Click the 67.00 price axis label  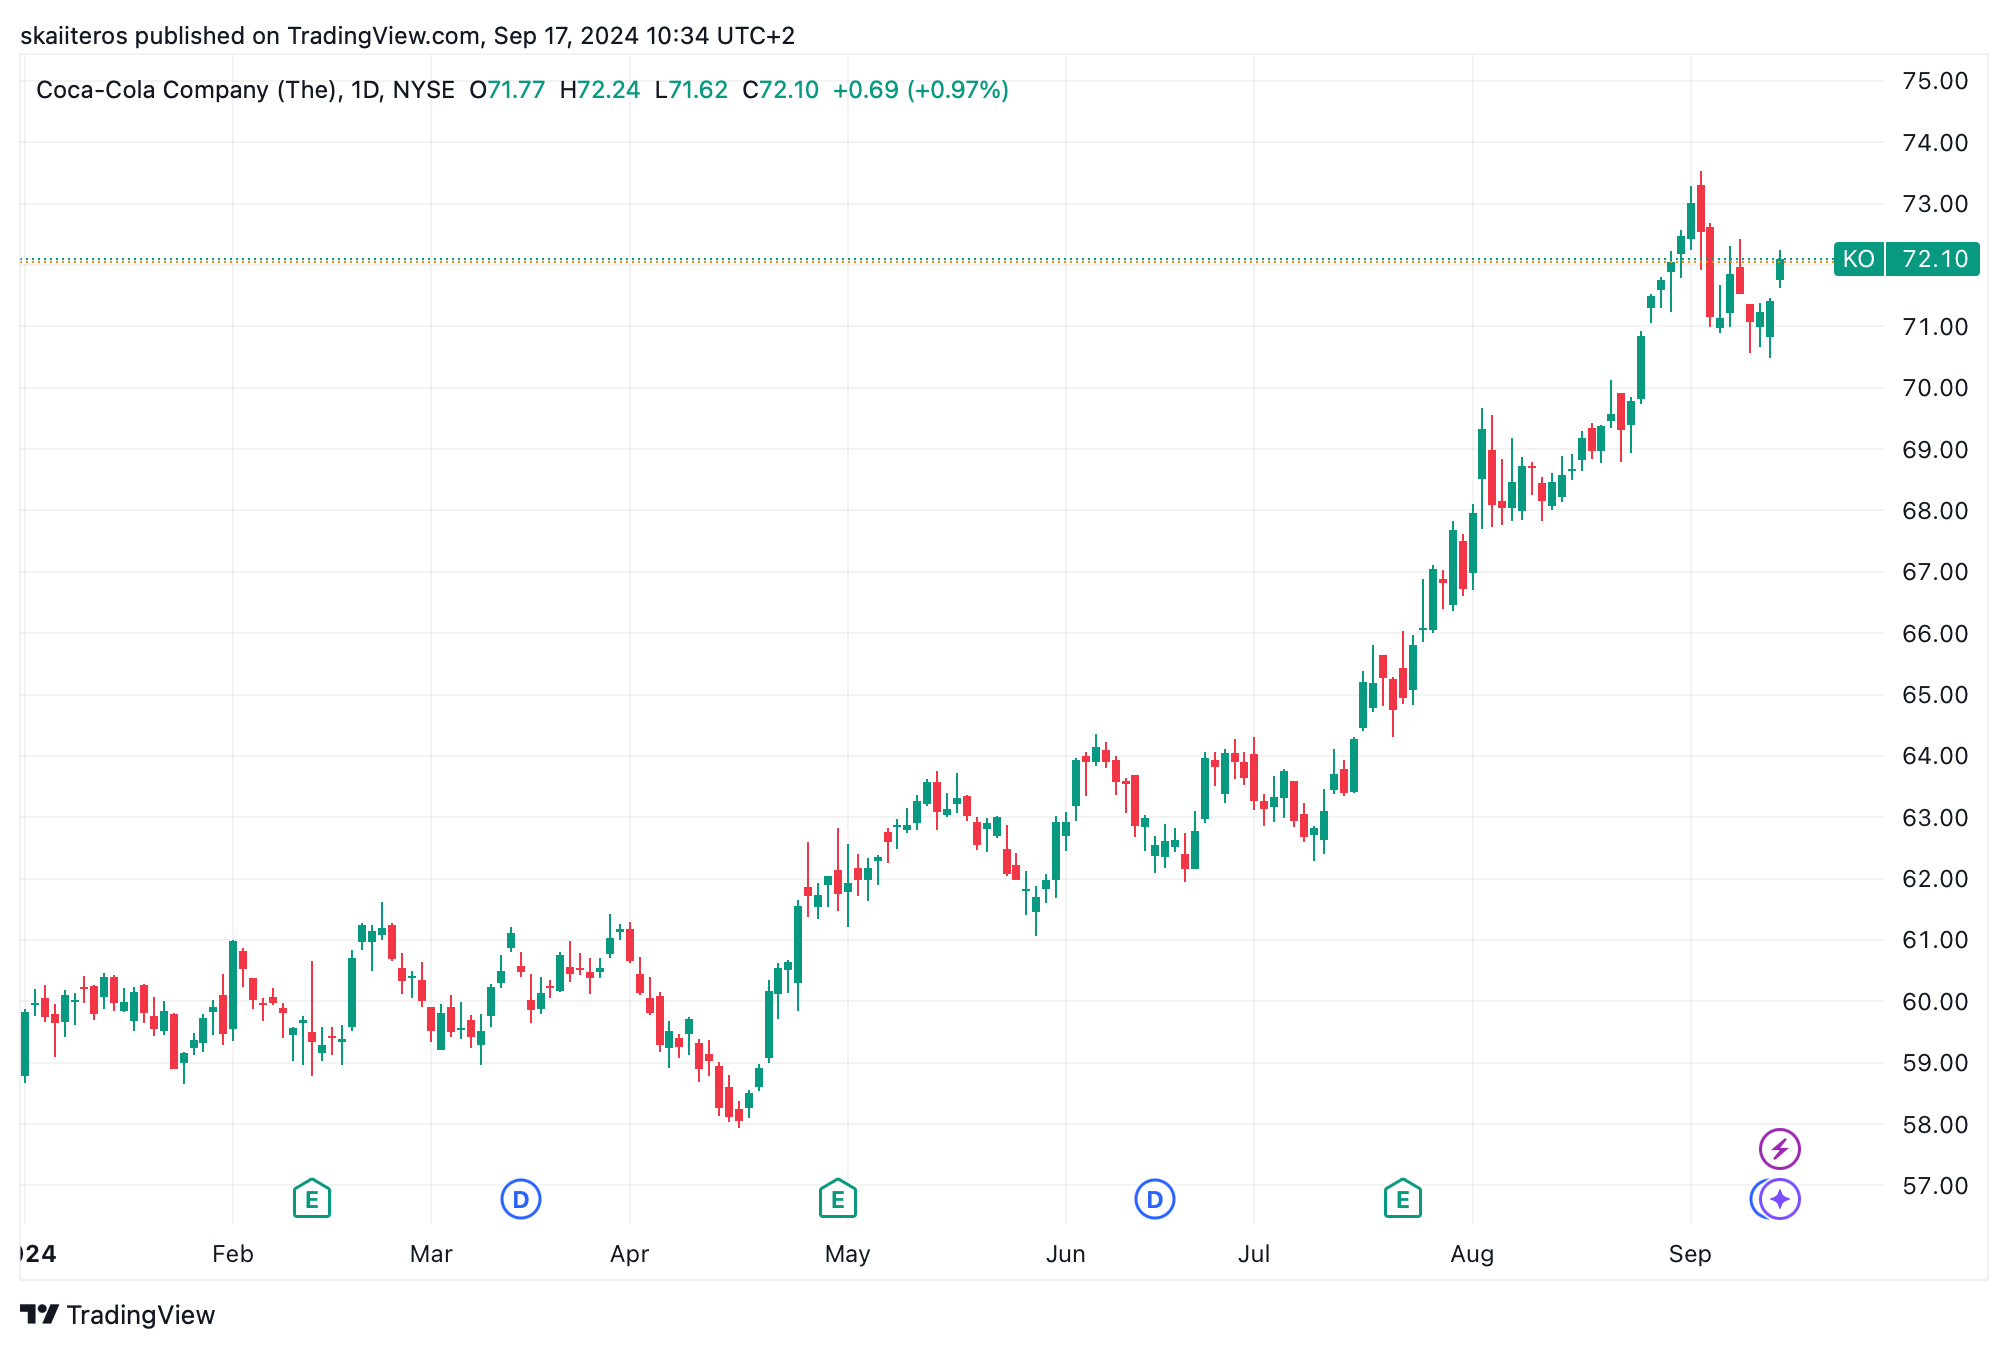1935,572
